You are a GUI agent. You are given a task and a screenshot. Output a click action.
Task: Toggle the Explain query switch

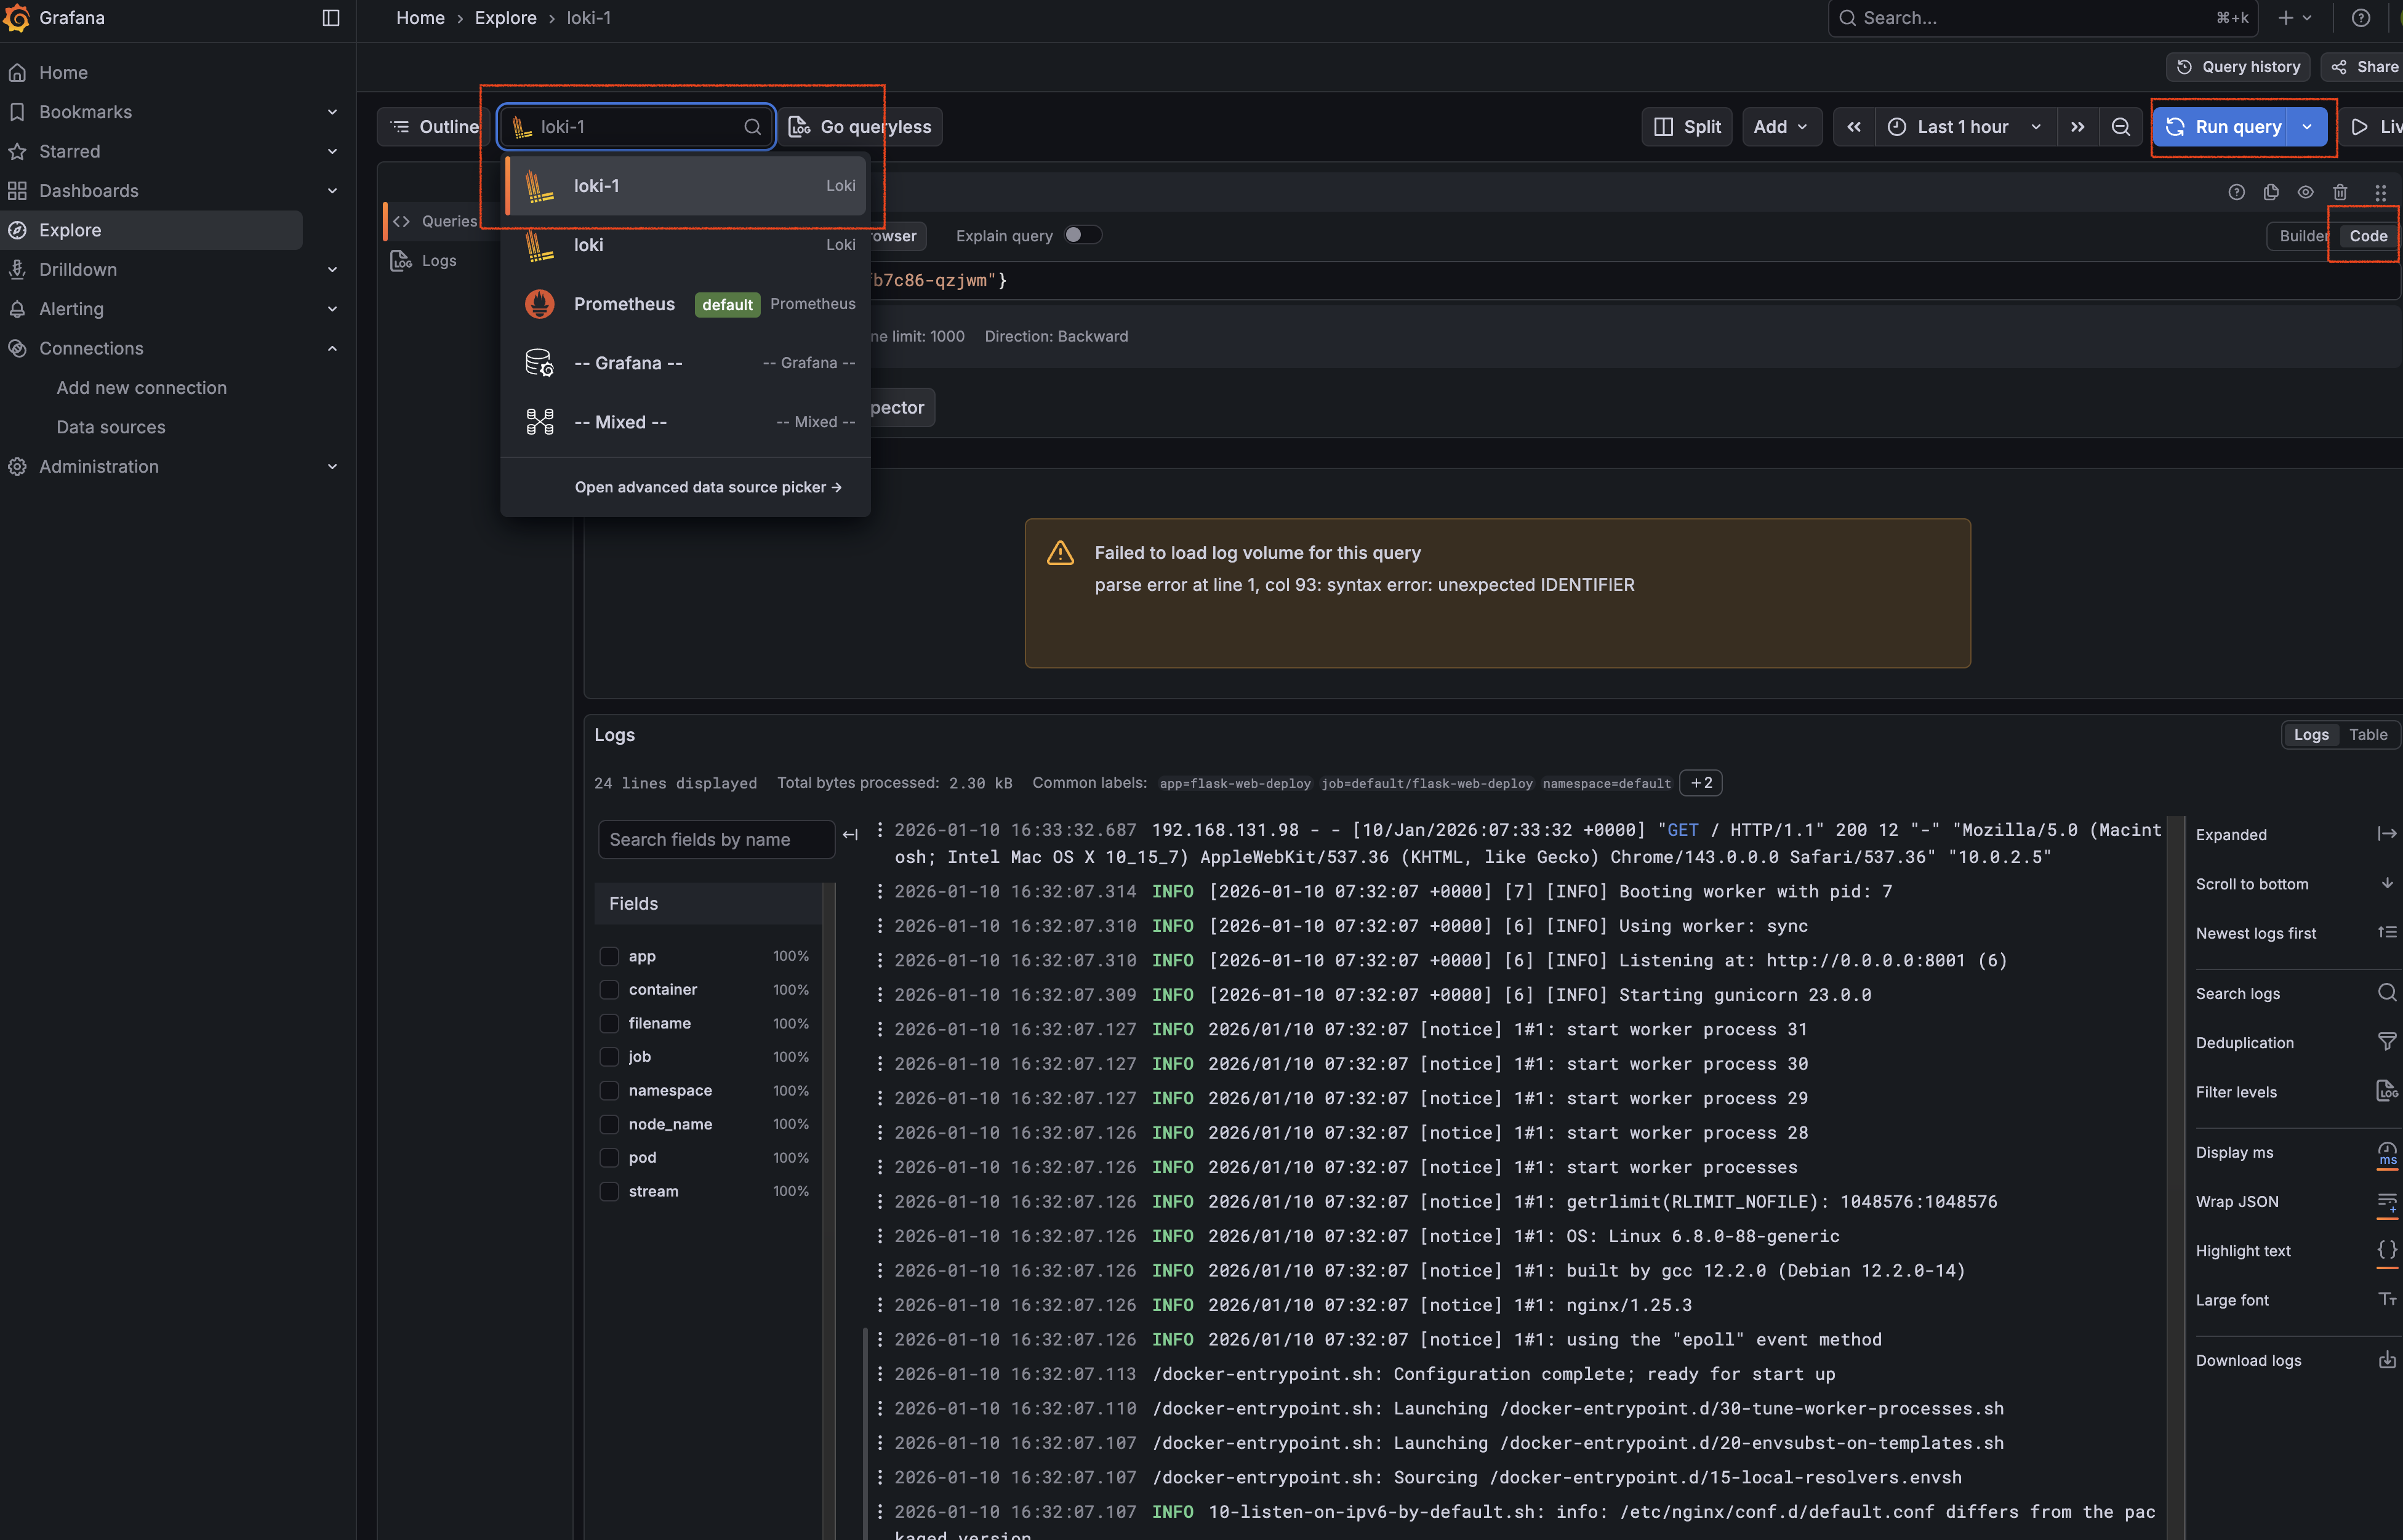click(x=1082, y=235)
